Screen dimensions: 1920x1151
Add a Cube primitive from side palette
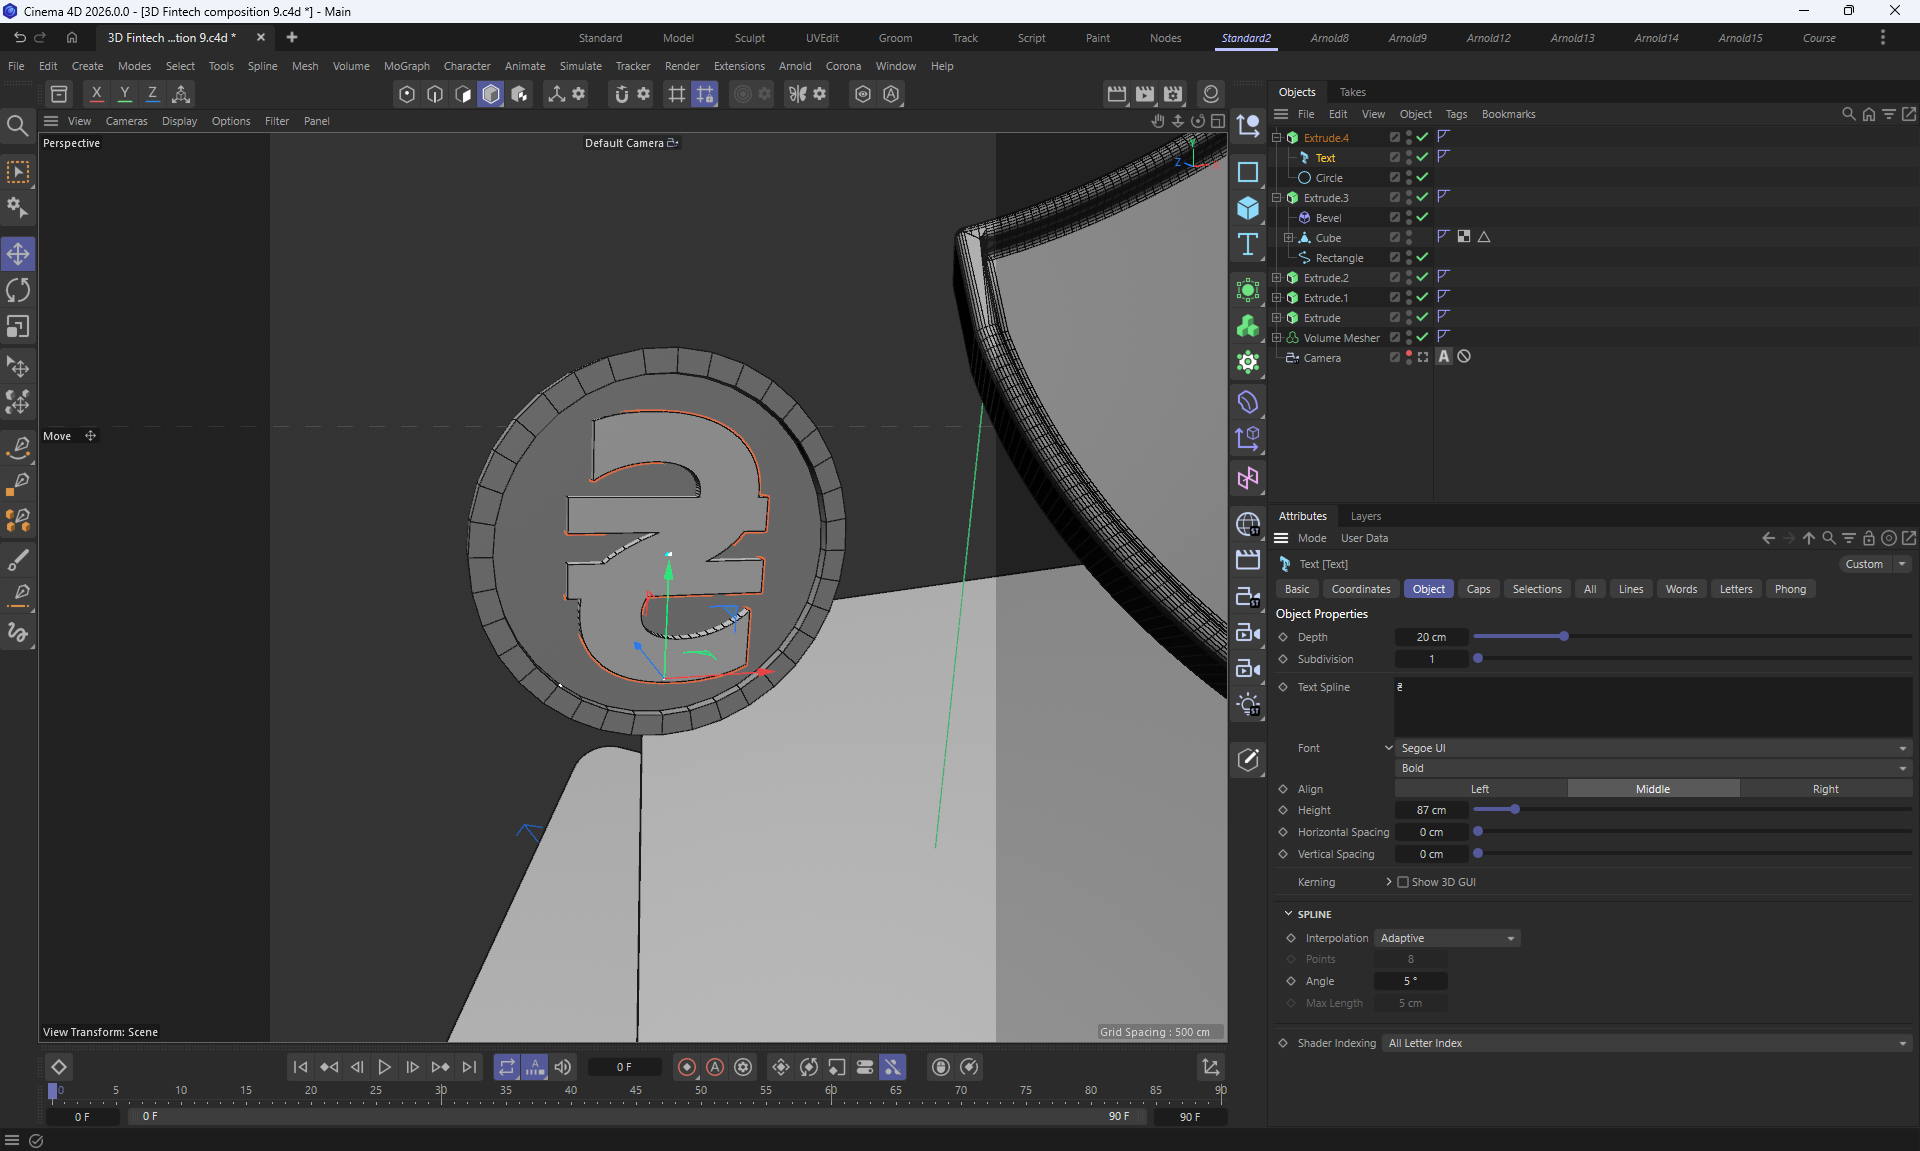coord(1248,208)
